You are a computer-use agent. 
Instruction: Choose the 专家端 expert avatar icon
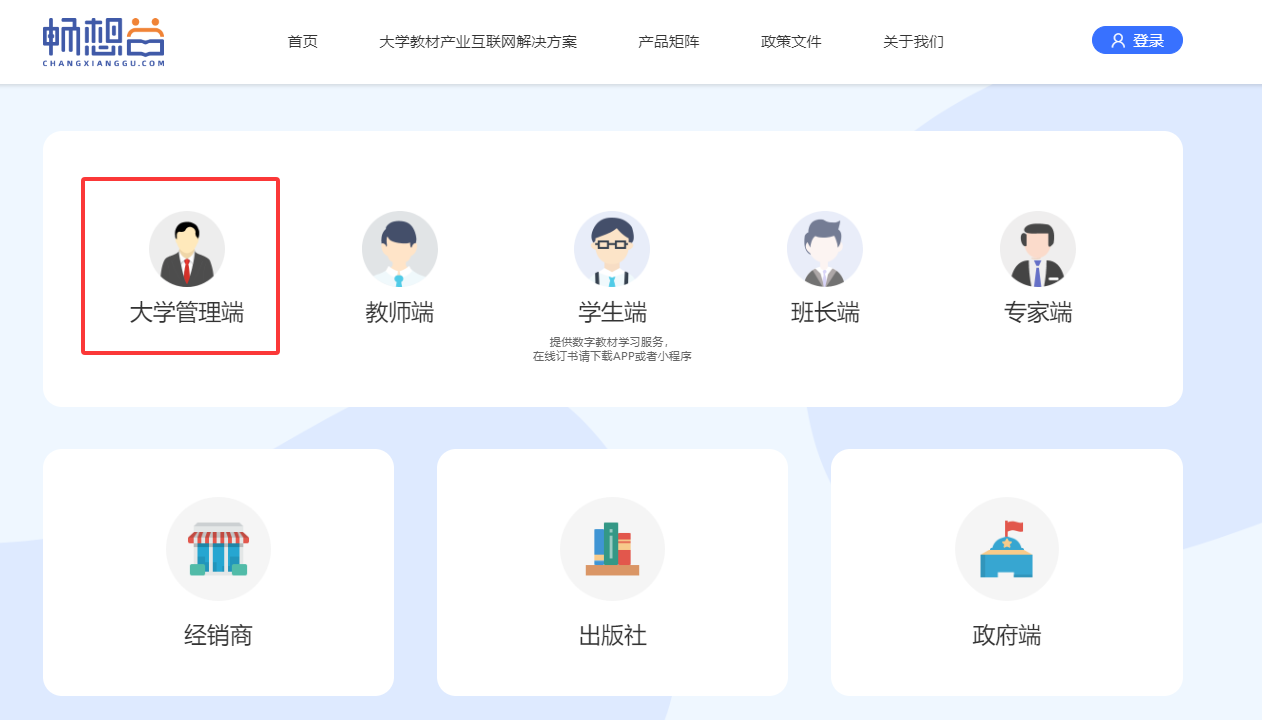[x=1038, y=249]
